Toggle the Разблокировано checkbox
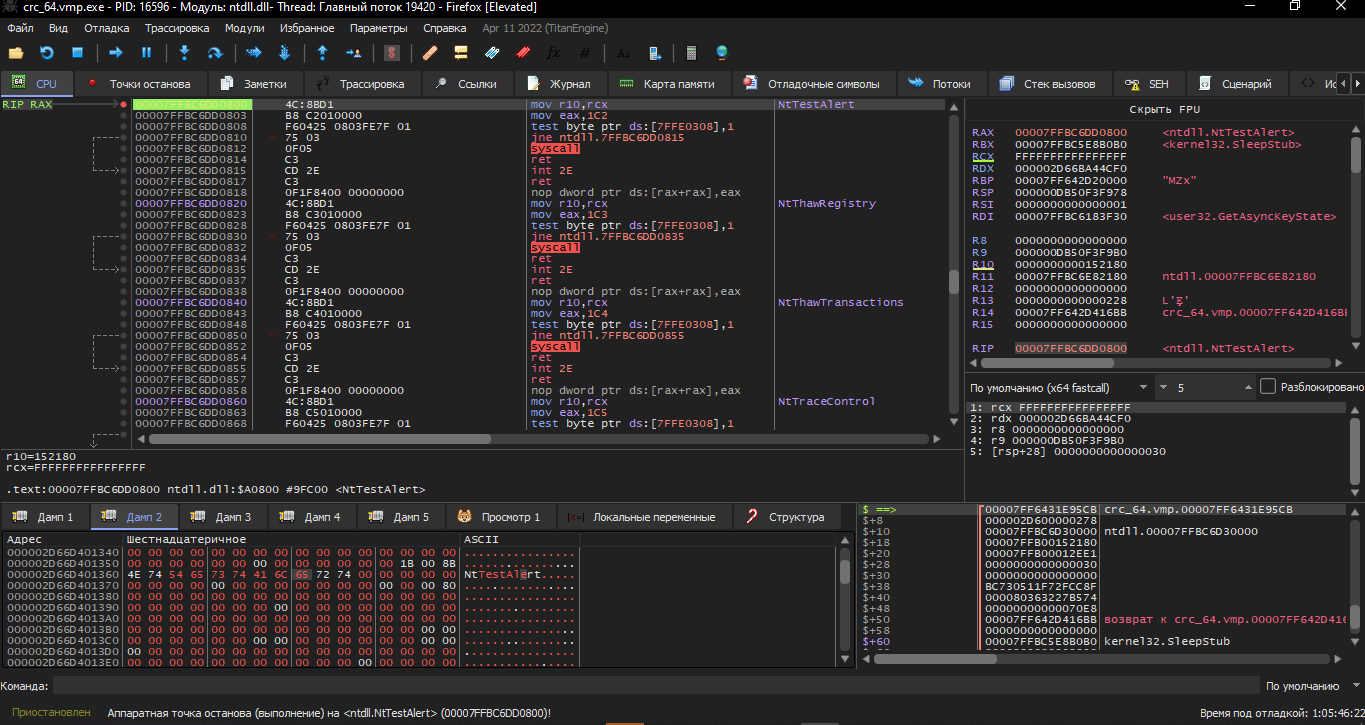This screenshot has width=1365, height=725. (1267, 387)
